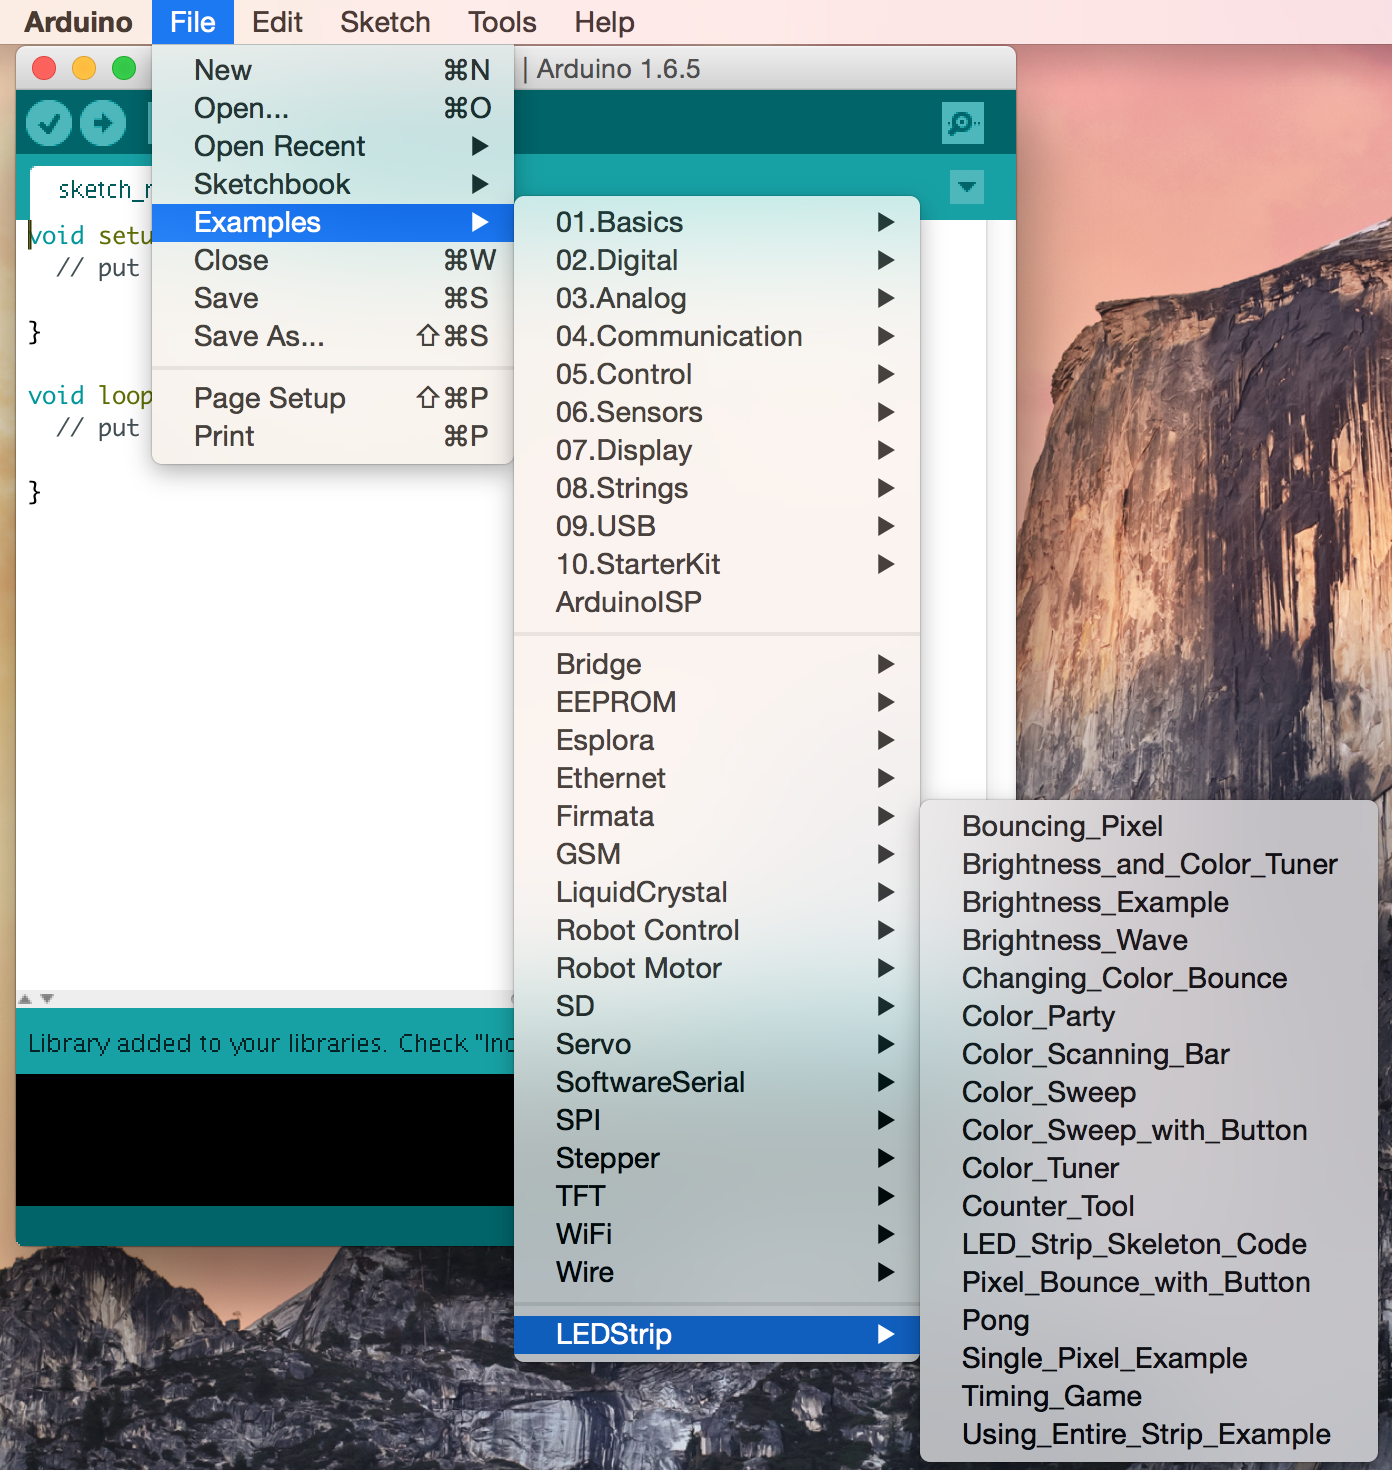Image resolution: width=1392 pixels, height=1470 pixels.
Task: Open the Timing_Game example
Action: coord(1149,1396)
